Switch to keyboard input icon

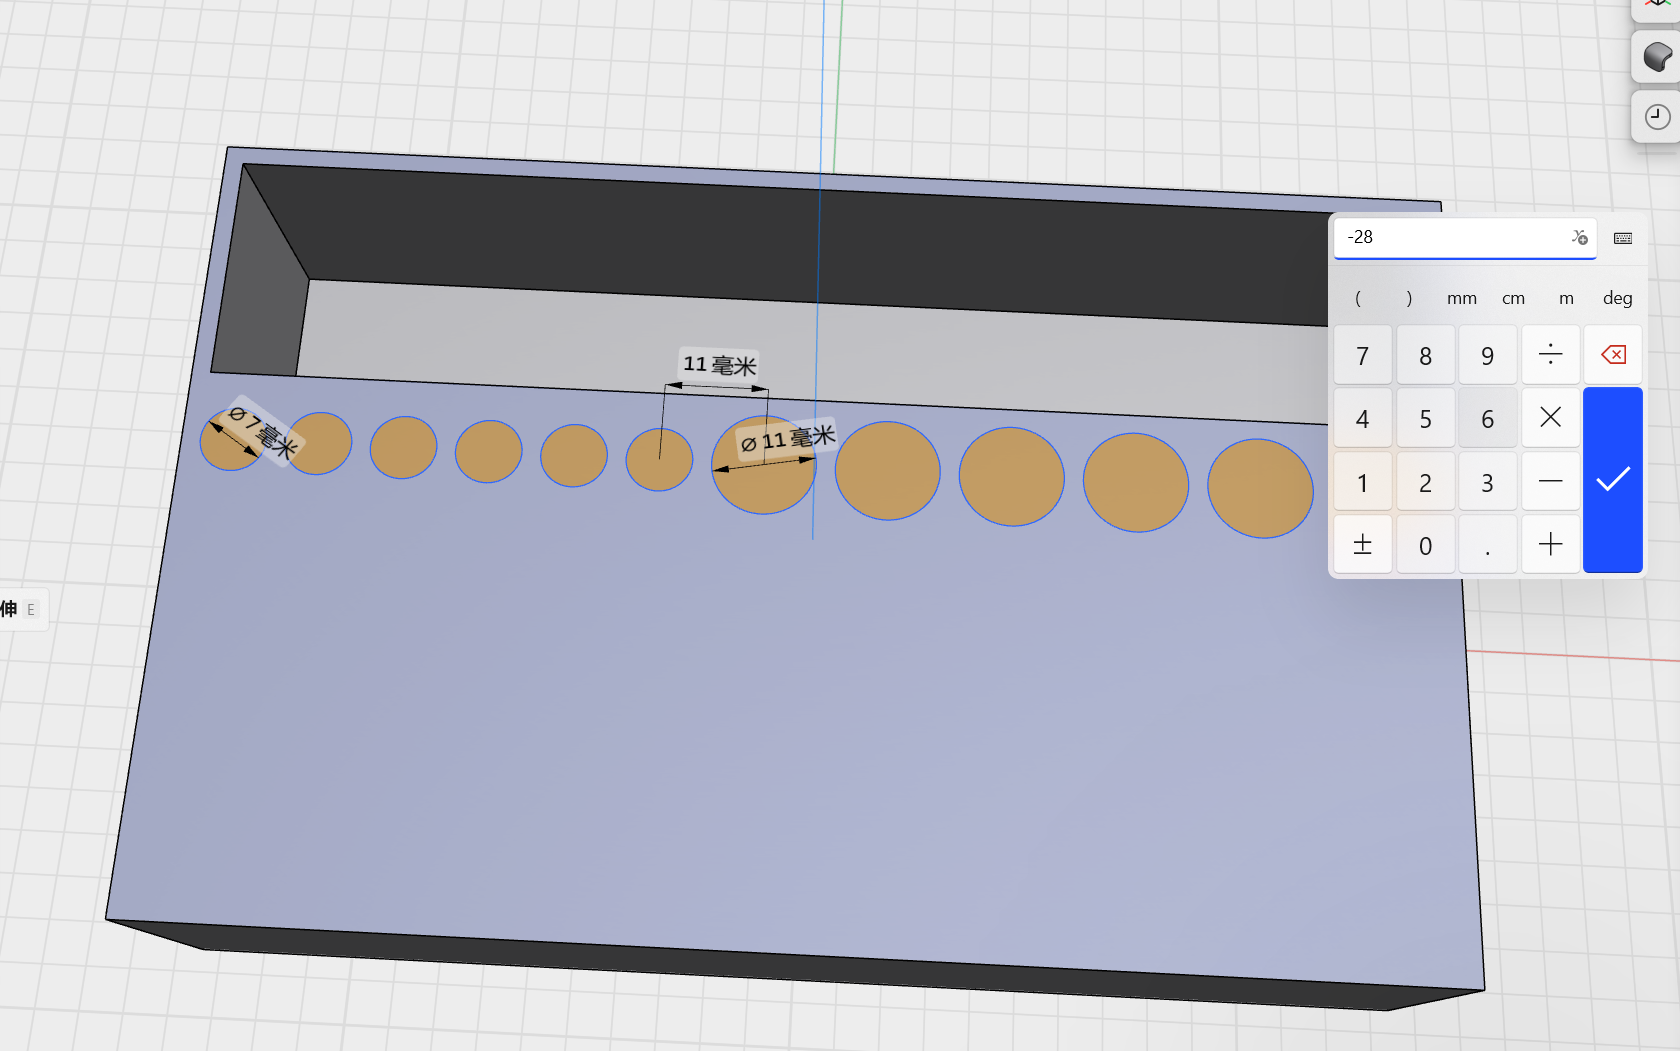[1623, 238]
